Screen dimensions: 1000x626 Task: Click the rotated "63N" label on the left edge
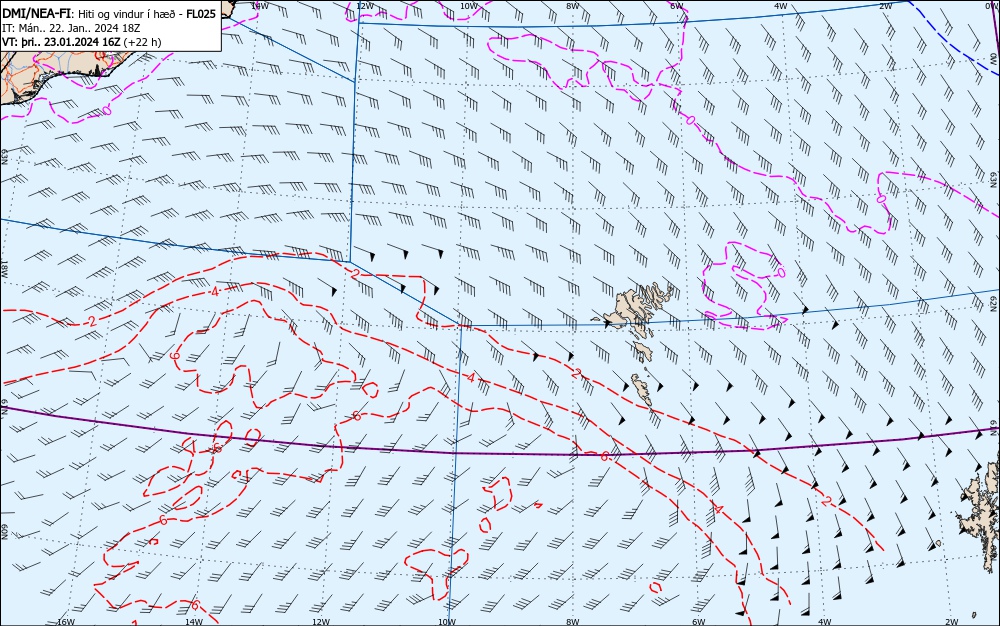click(4, 157)
